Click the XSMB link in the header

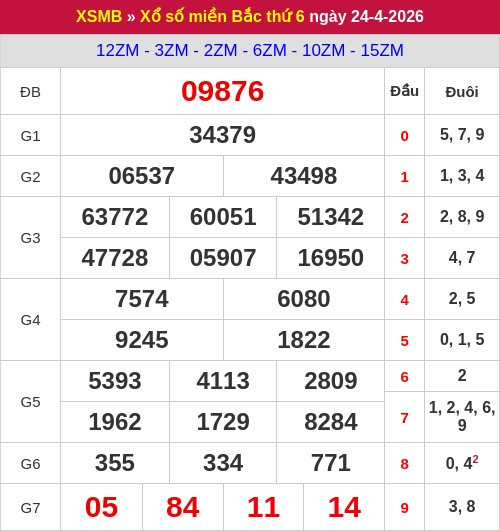pos(99,16)
